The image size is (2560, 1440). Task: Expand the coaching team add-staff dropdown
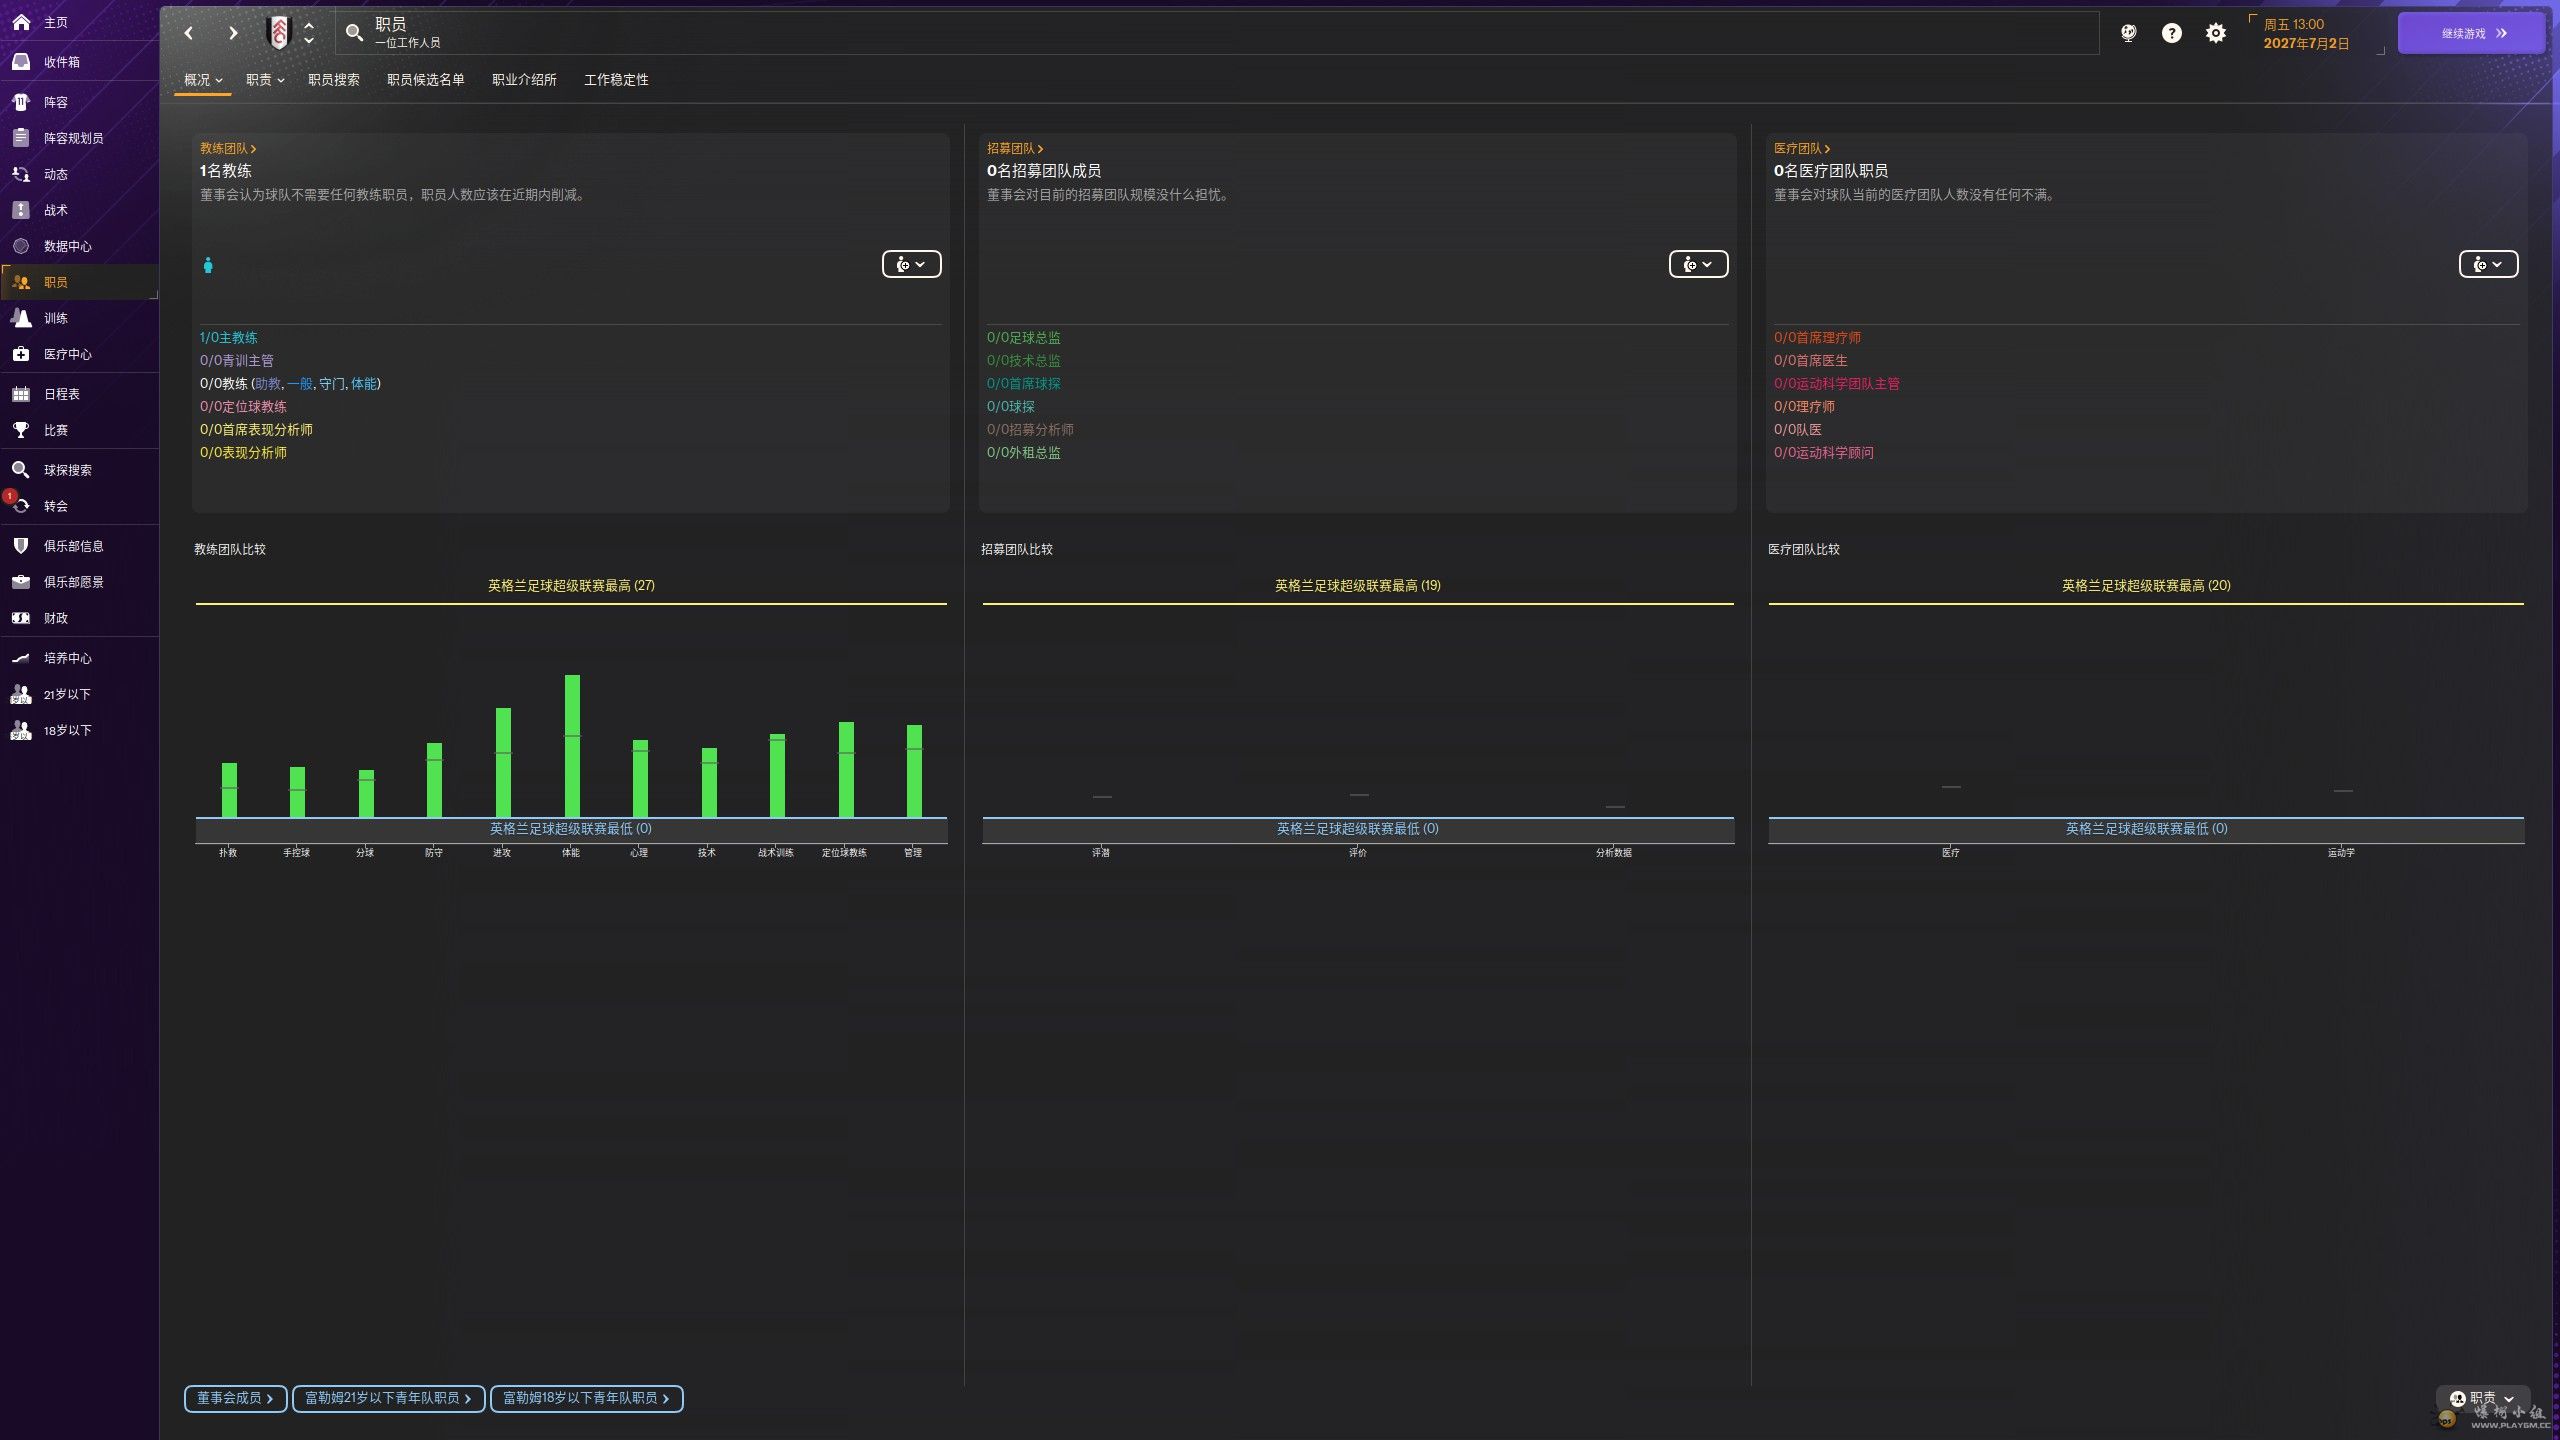tap(912, 264)
